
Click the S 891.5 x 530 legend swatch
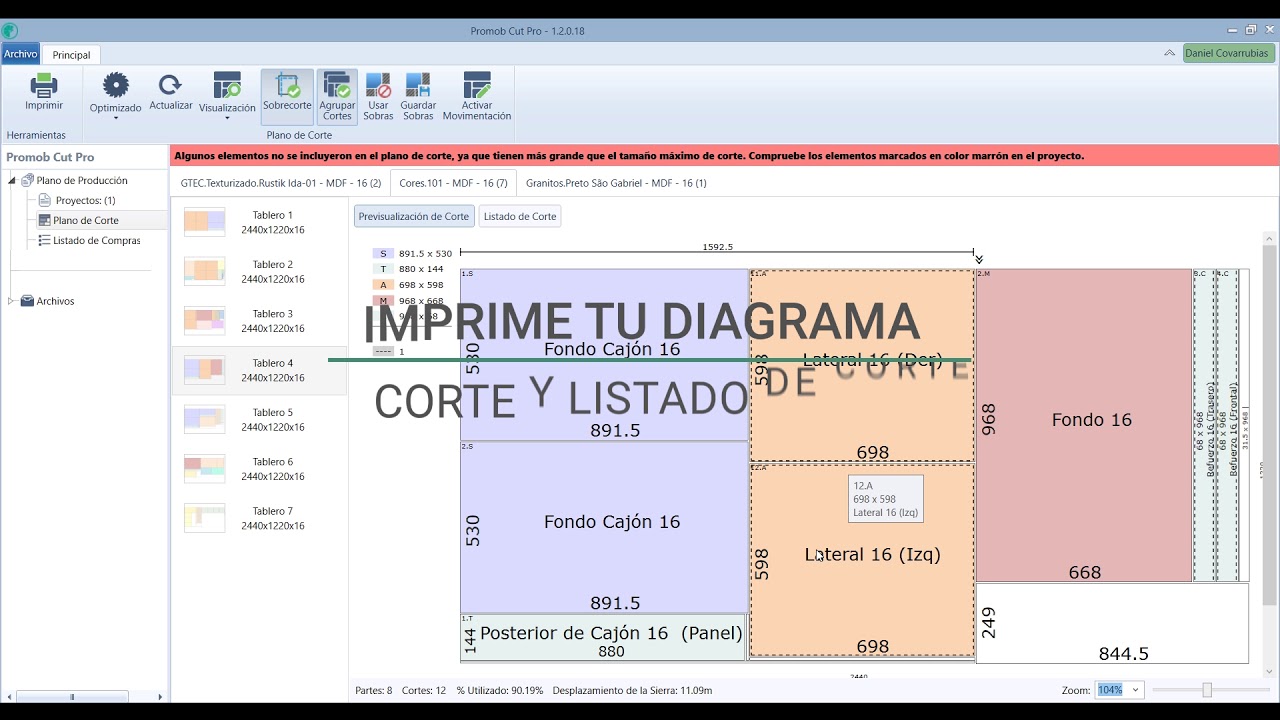point(383,254)
